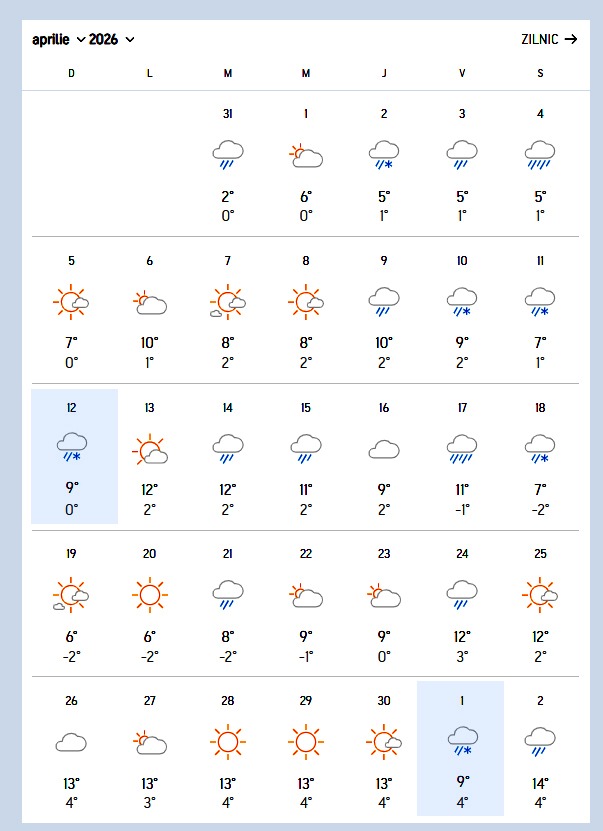Image resolution: width=603 pixels, height=831 pixels.
Task: Click the date number 22
Action: click(306, 554)
